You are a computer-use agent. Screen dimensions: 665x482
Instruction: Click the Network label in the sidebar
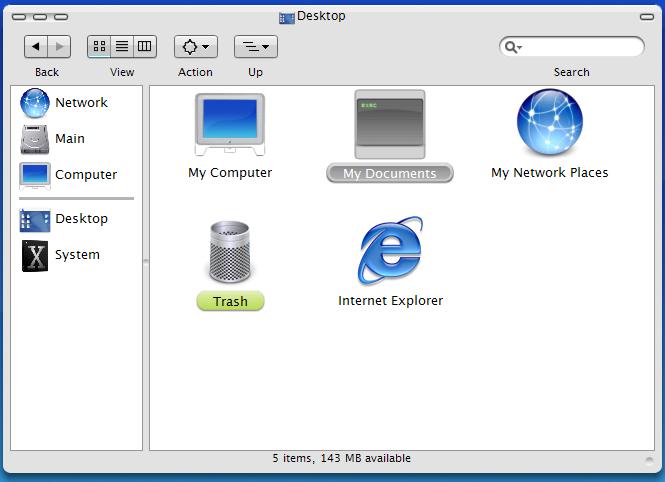[81, 103]
